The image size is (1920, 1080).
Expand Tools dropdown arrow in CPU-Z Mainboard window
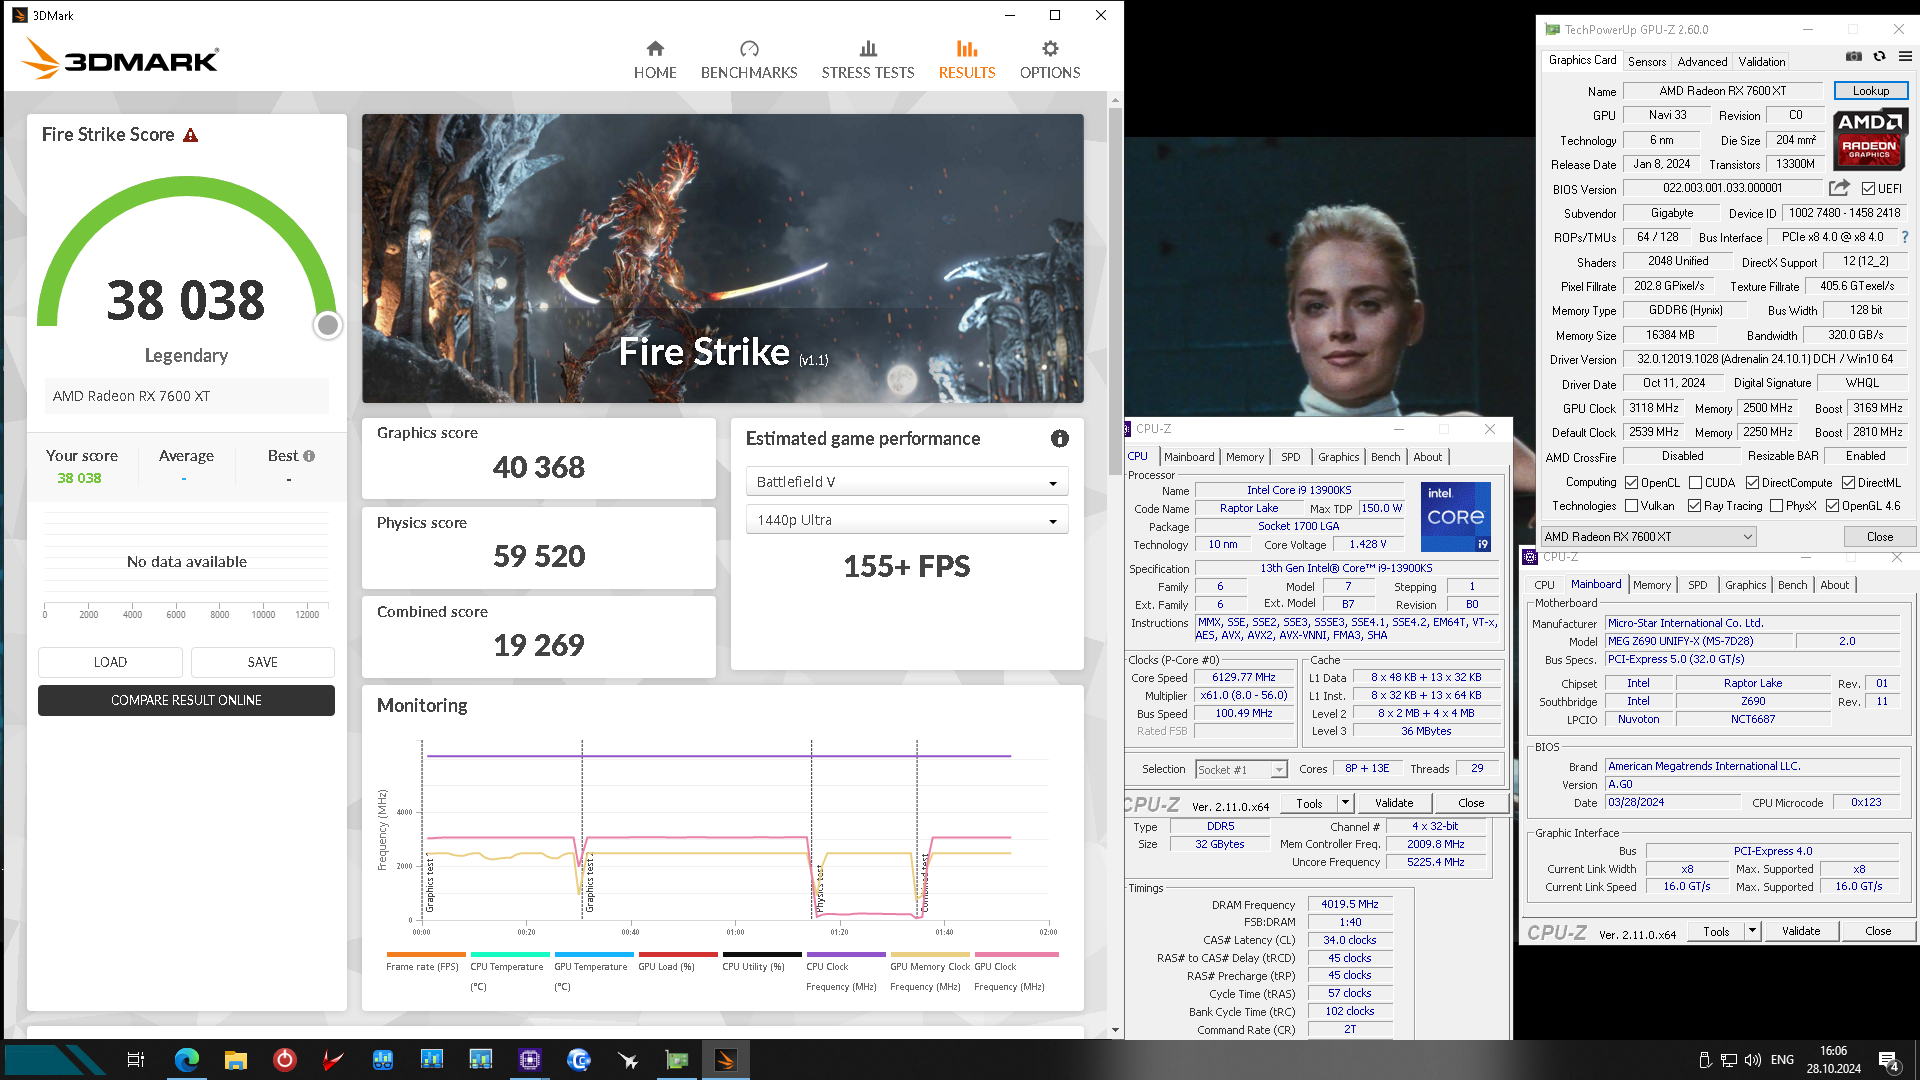[1752, 931]
